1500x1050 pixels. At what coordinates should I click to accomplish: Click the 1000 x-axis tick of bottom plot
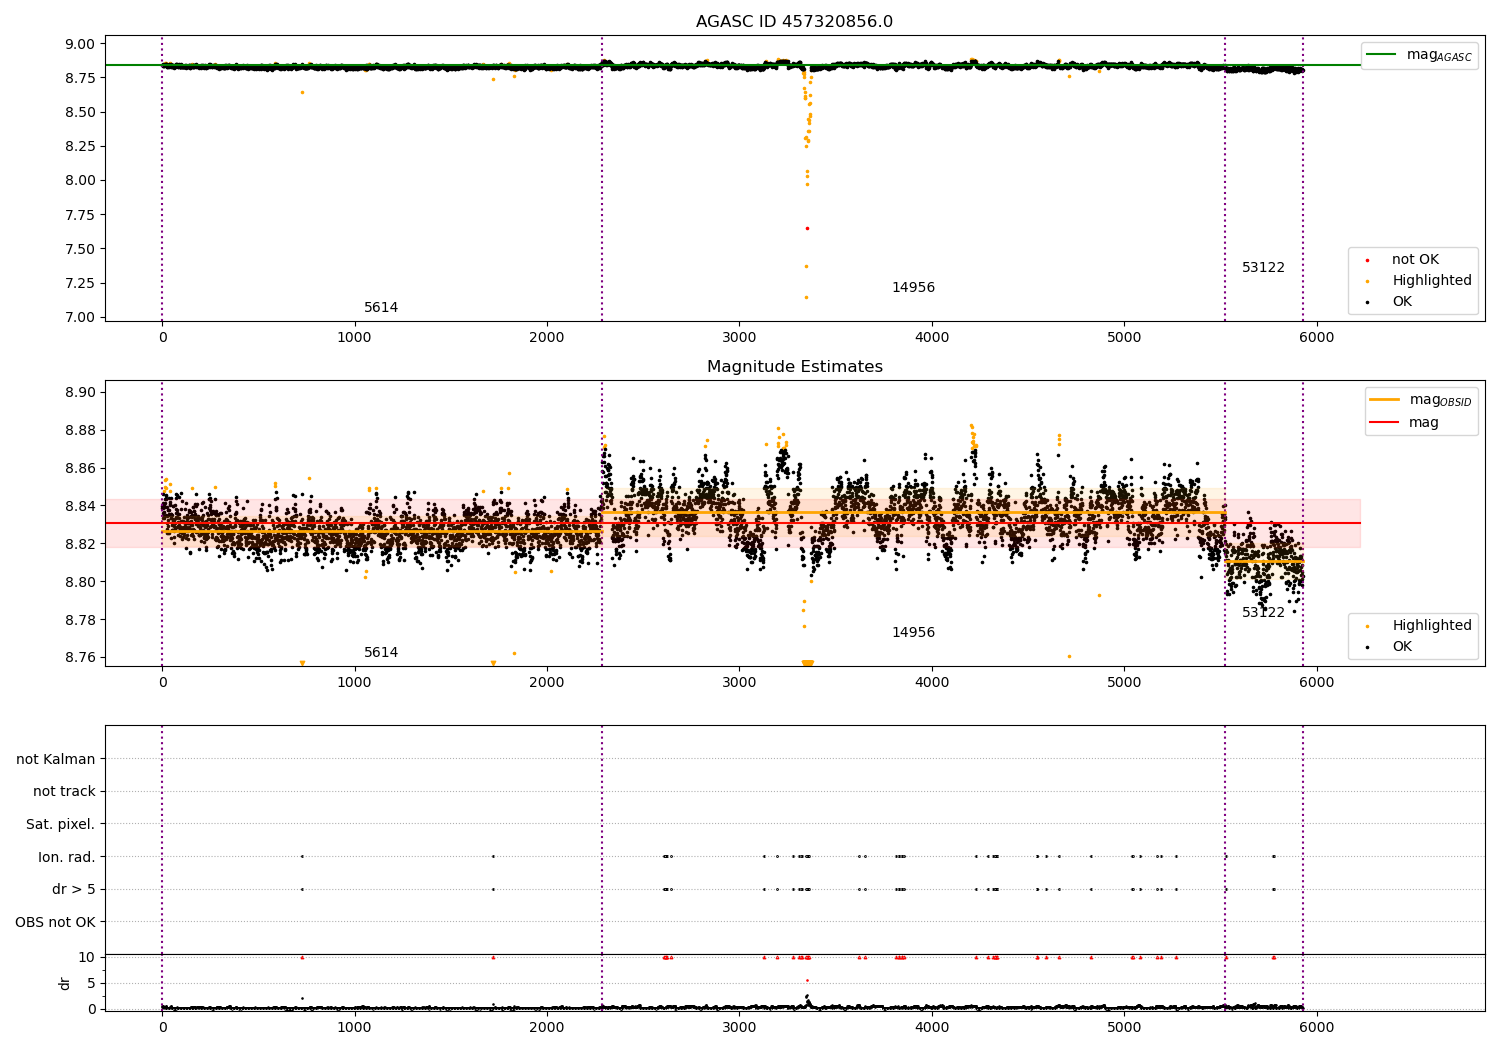click(x=355, y=1026)
